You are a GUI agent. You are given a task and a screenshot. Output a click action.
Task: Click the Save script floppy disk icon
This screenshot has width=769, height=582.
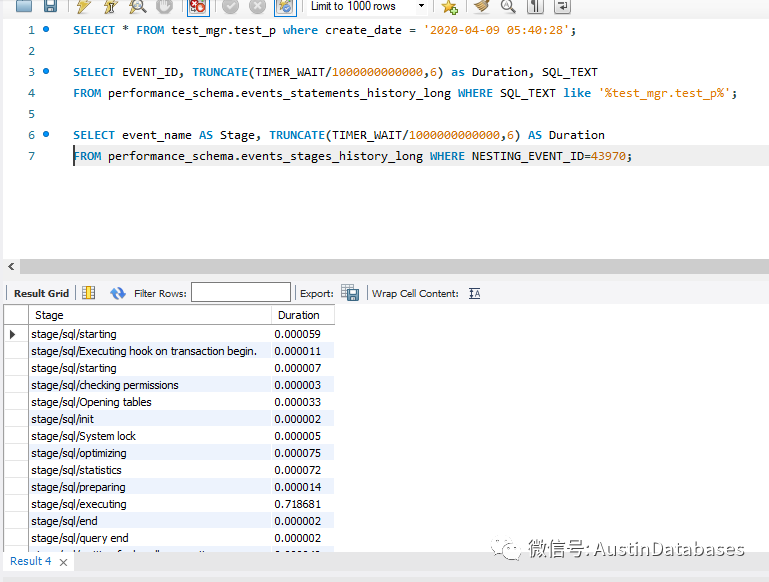[x=50, y=6]
